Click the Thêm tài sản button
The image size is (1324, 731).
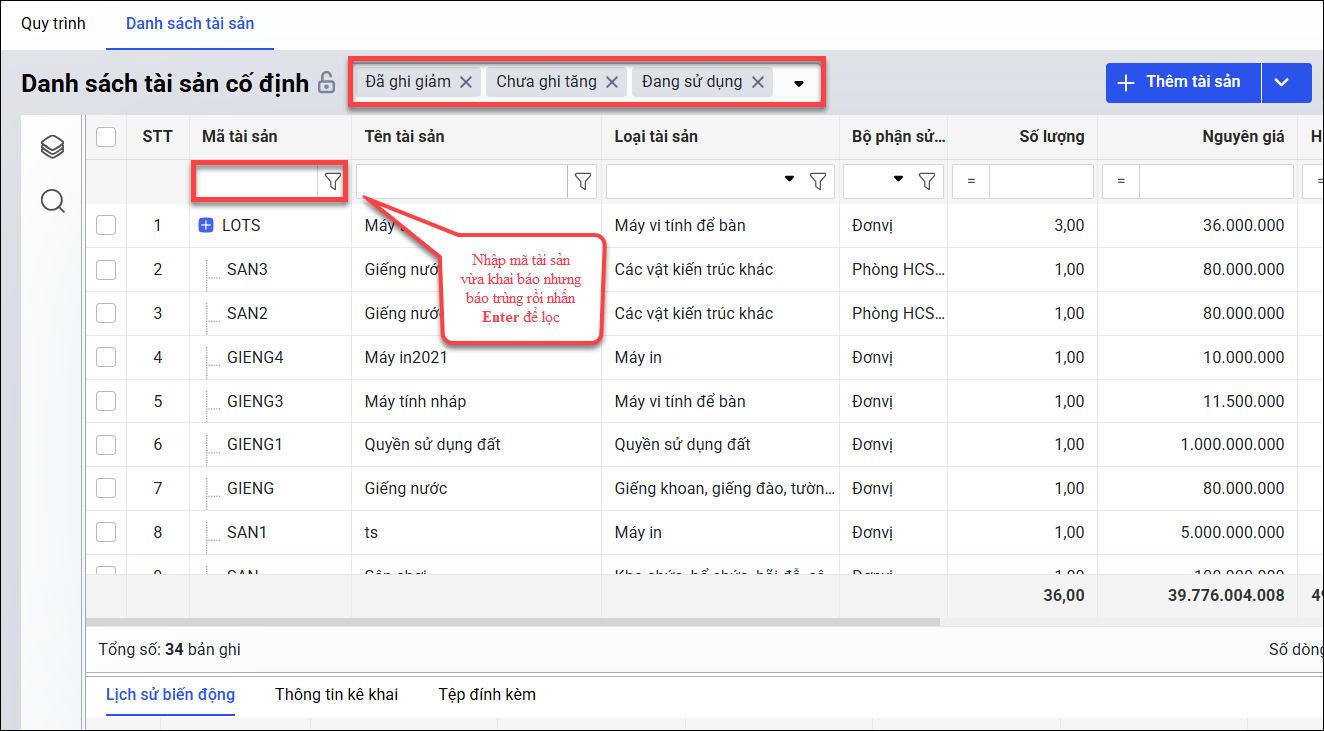click(1182, 83)
